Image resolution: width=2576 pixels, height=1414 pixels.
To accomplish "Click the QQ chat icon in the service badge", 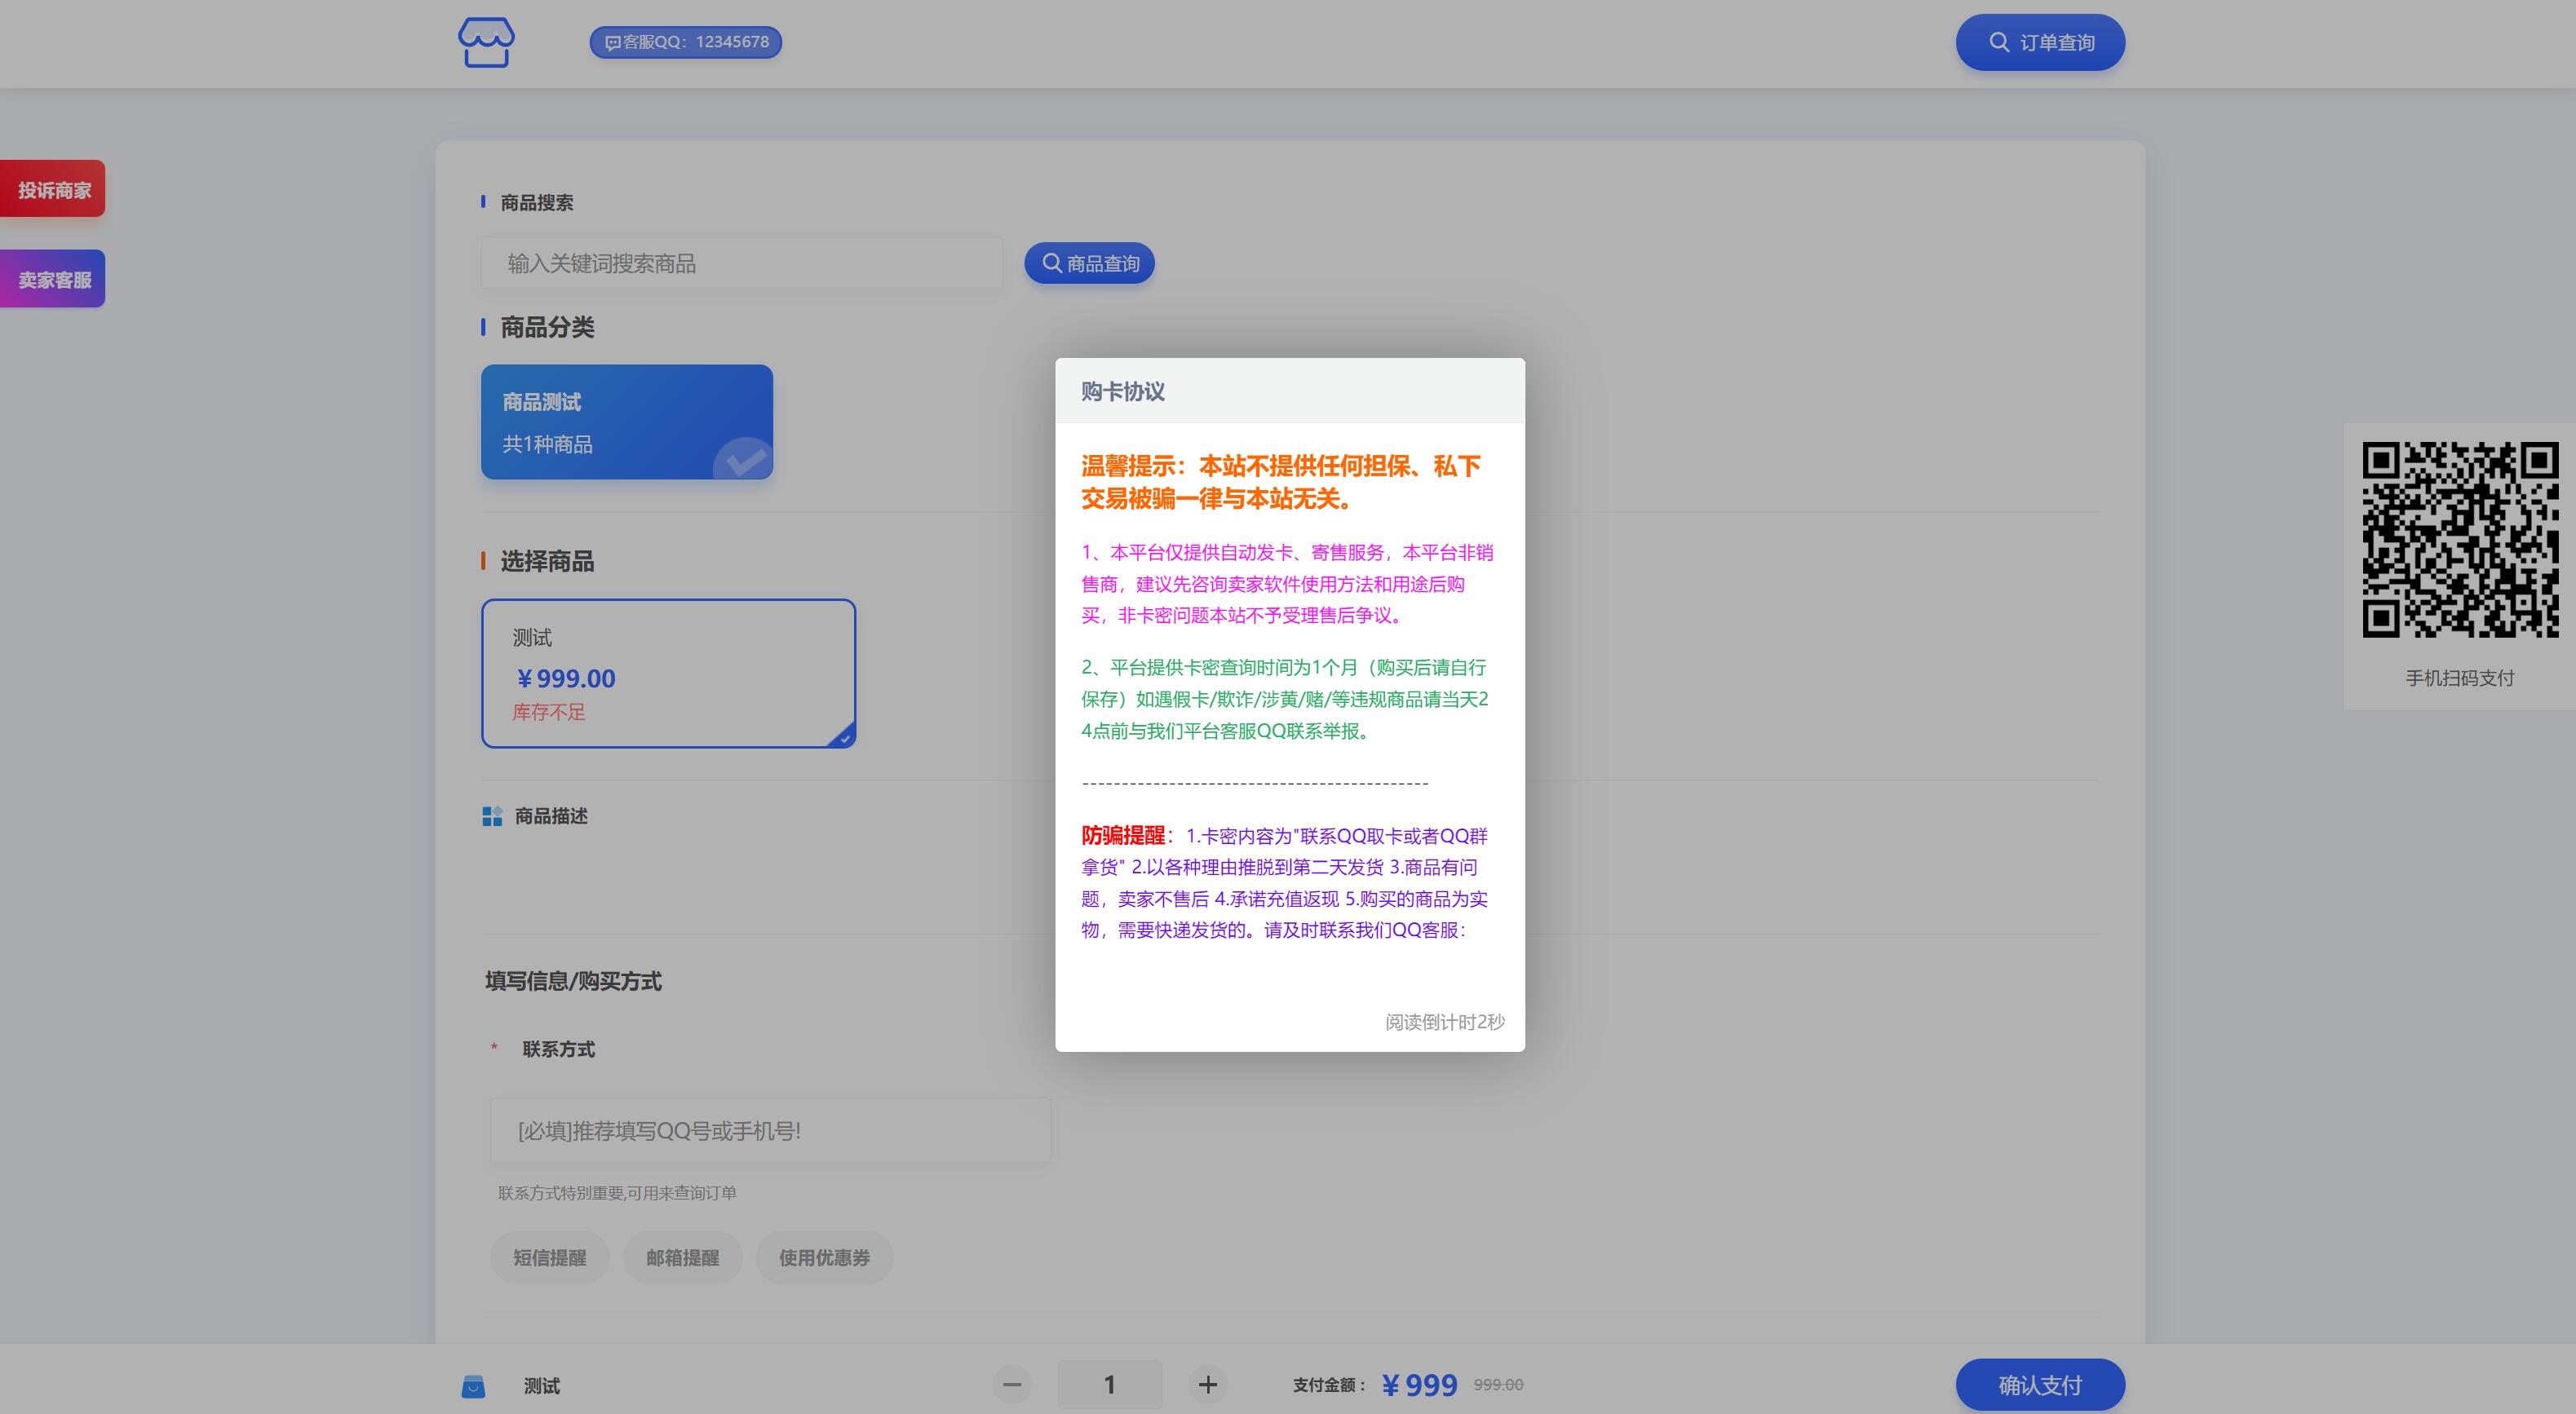I will click(x=612, y=43).
